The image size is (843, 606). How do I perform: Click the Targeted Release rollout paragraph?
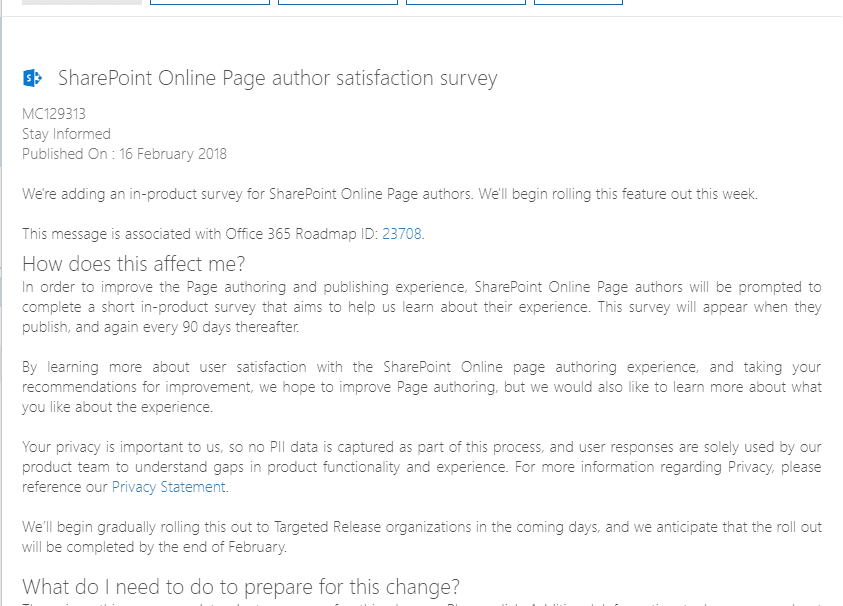[420, 538]
